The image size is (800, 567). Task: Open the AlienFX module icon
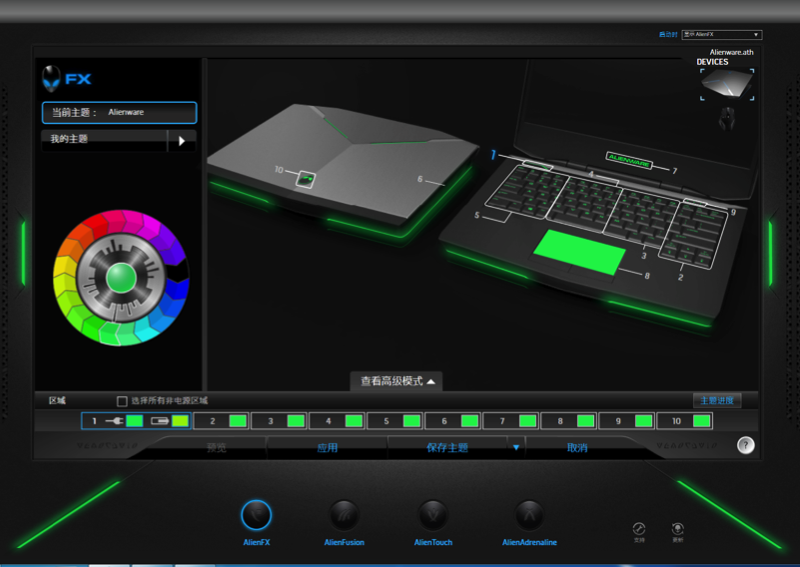[256, 515]
